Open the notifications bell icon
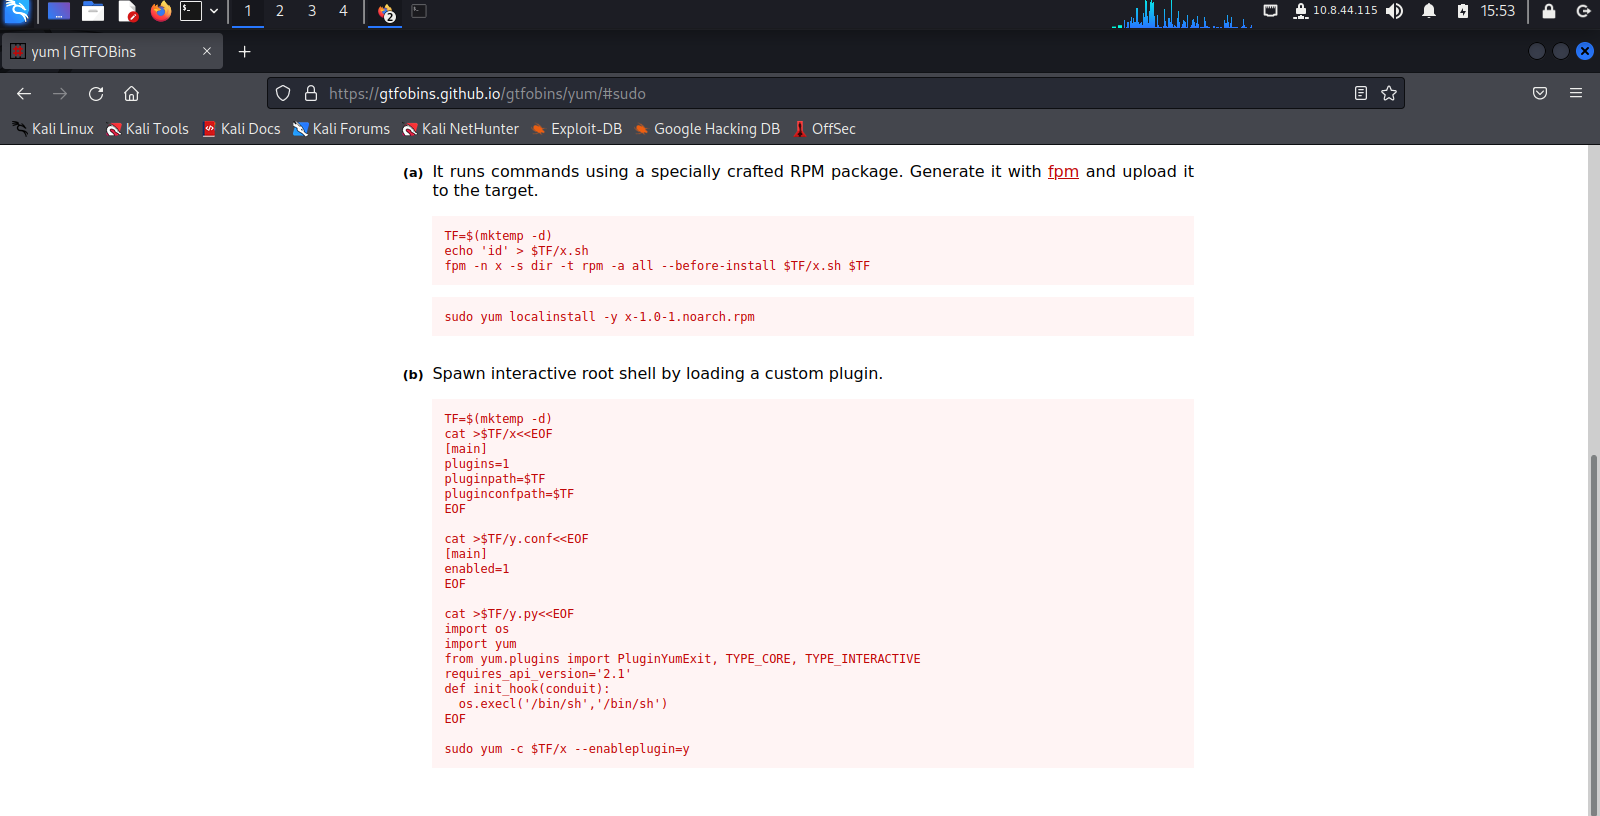 [x=1429, y=11]
